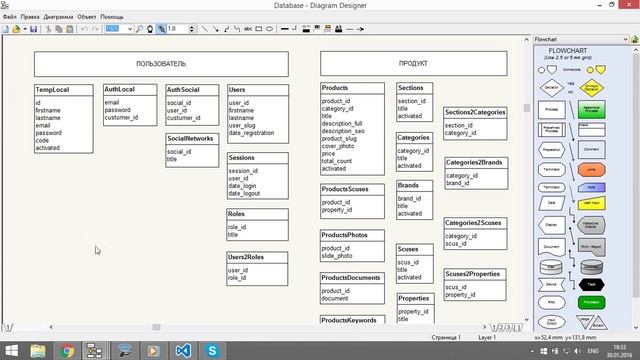Open the Объект menu

coord(87,17)
